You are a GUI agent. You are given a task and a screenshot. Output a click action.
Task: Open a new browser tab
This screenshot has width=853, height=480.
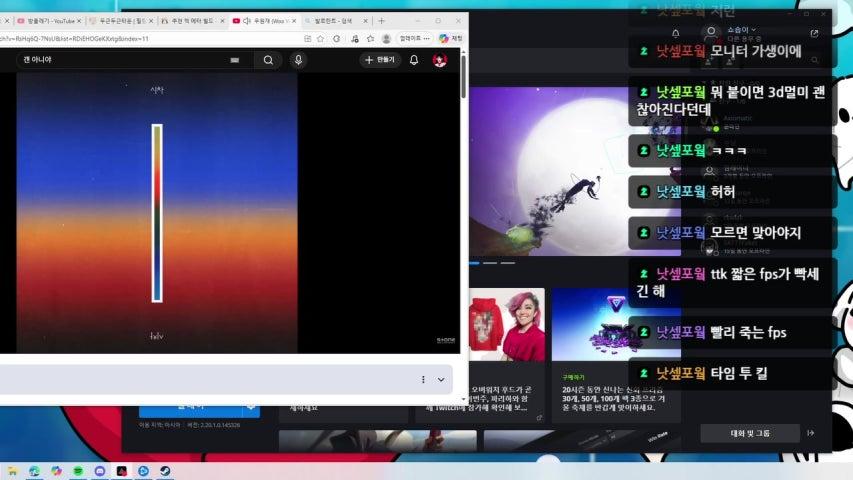tap(381, 20)
